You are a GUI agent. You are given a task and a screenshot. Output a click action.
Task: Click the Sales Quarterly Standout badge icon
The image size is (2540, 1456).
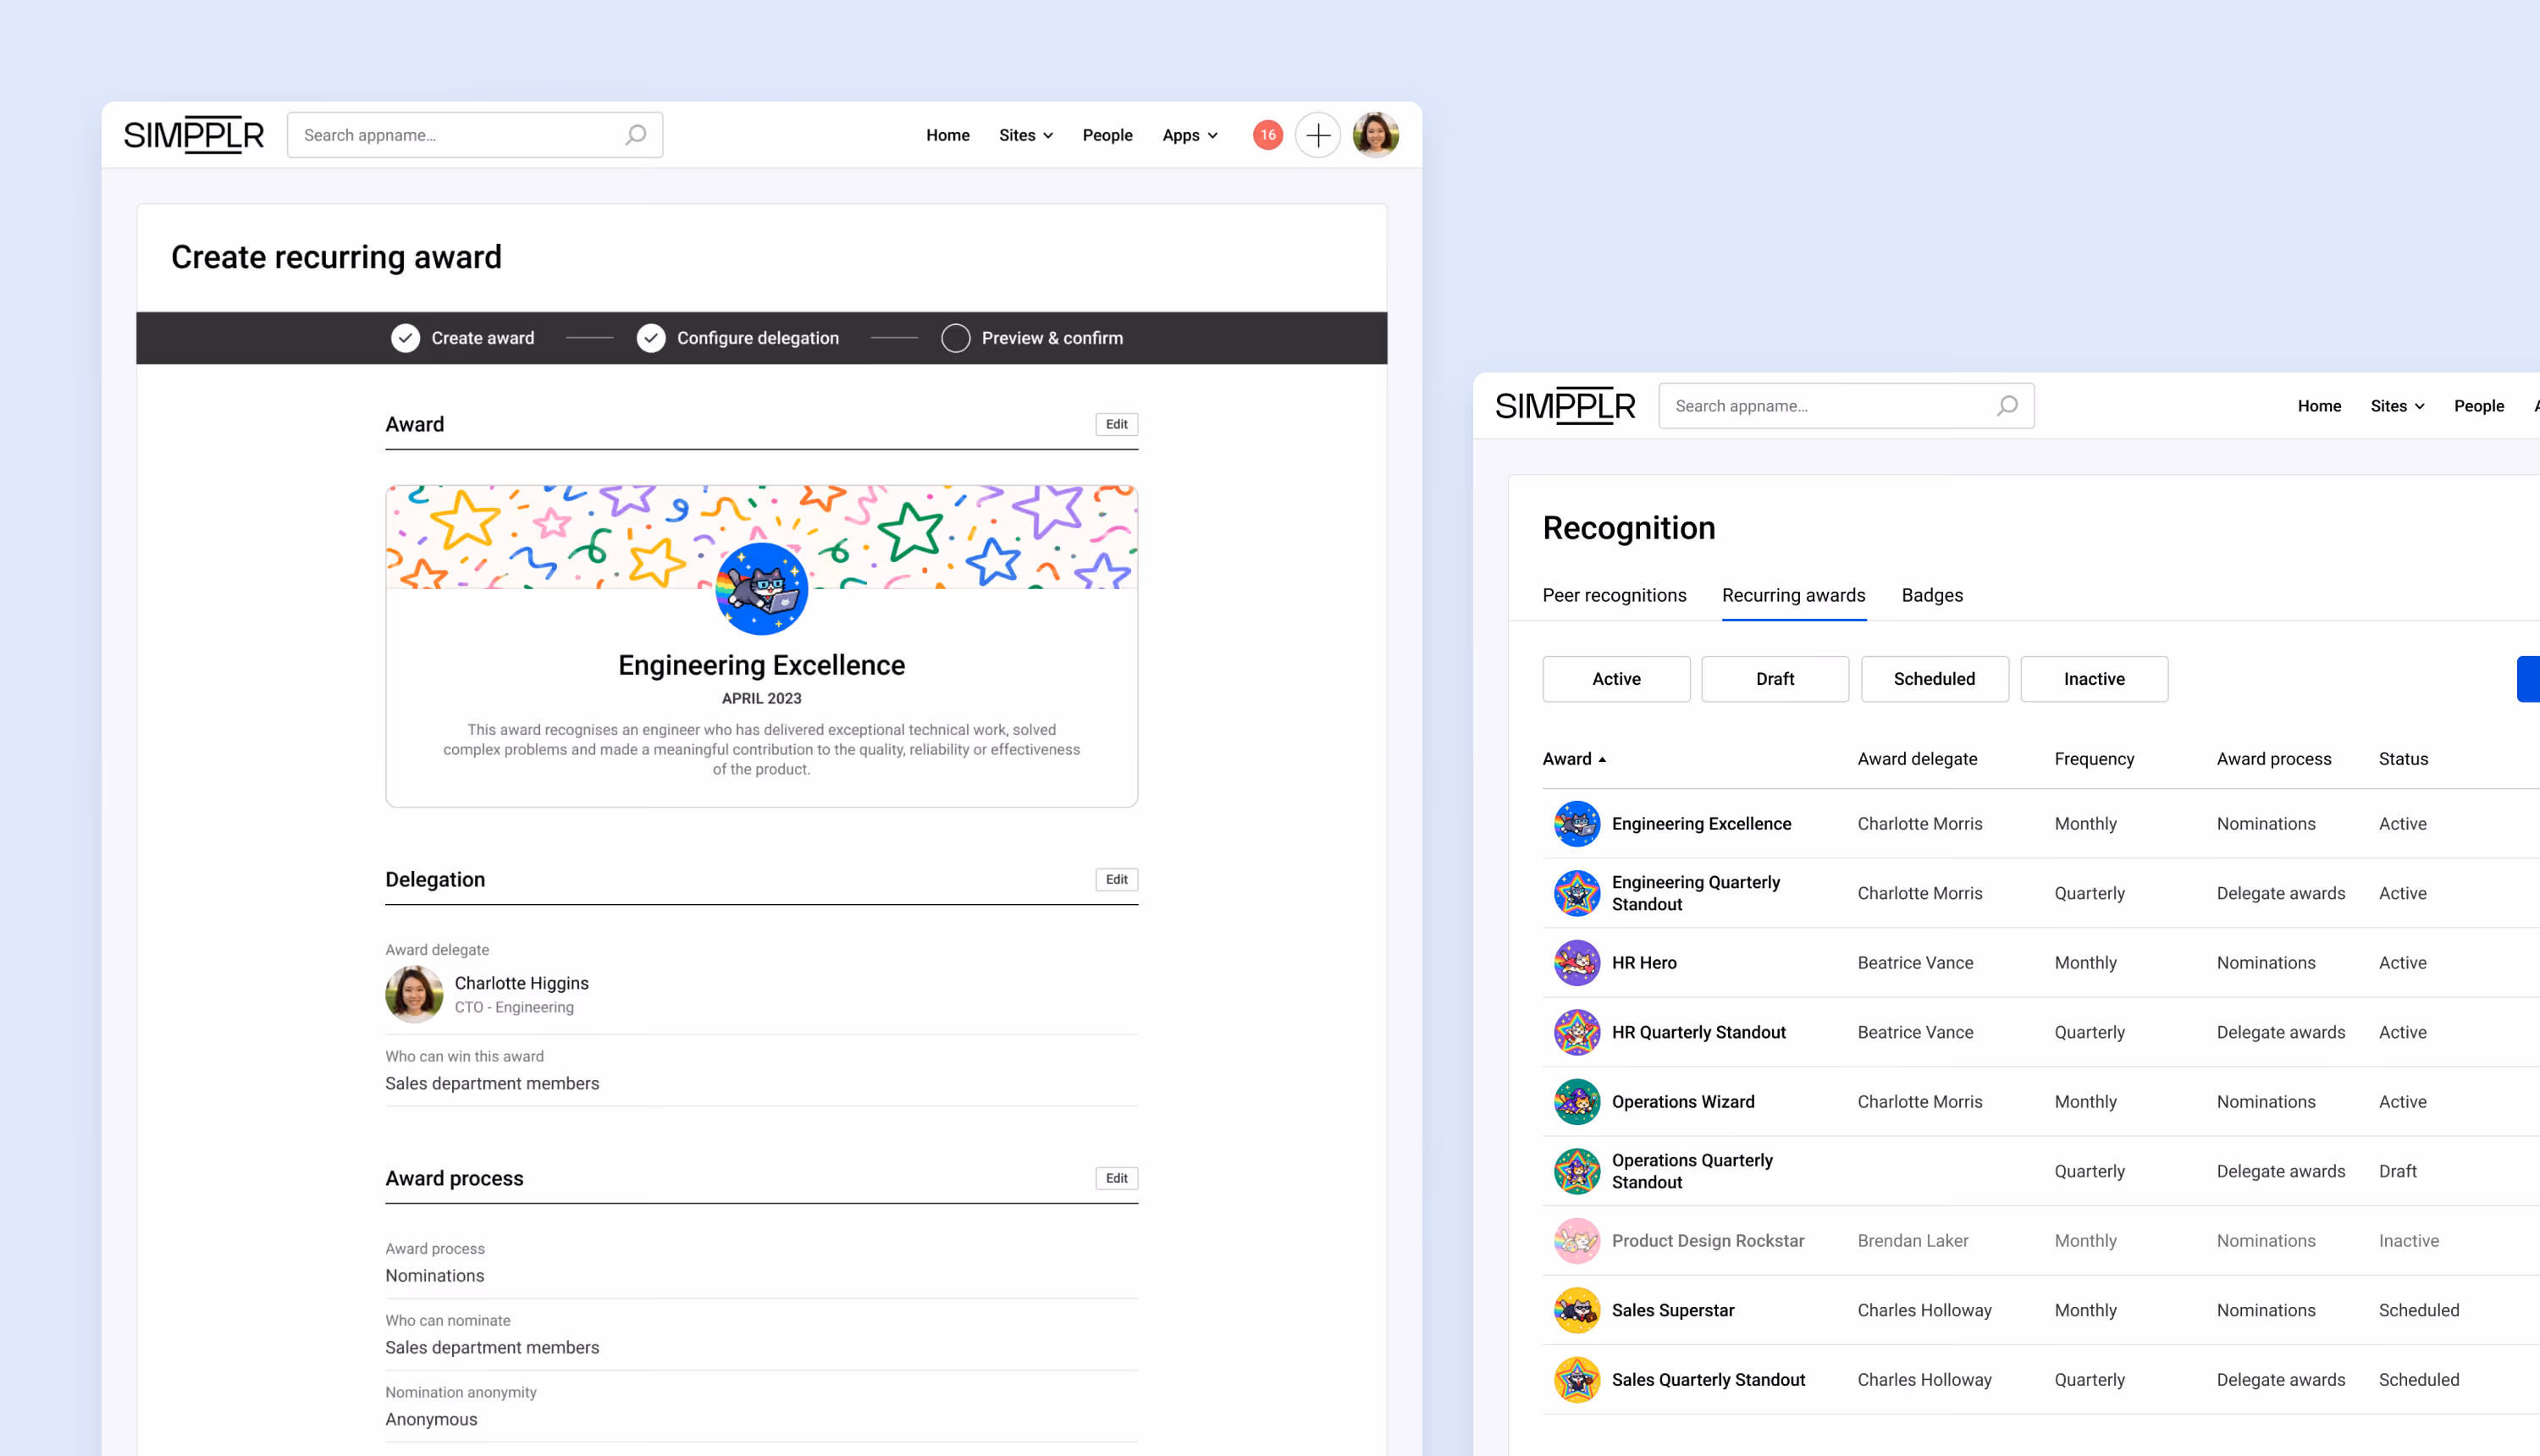point(1577,1380)
